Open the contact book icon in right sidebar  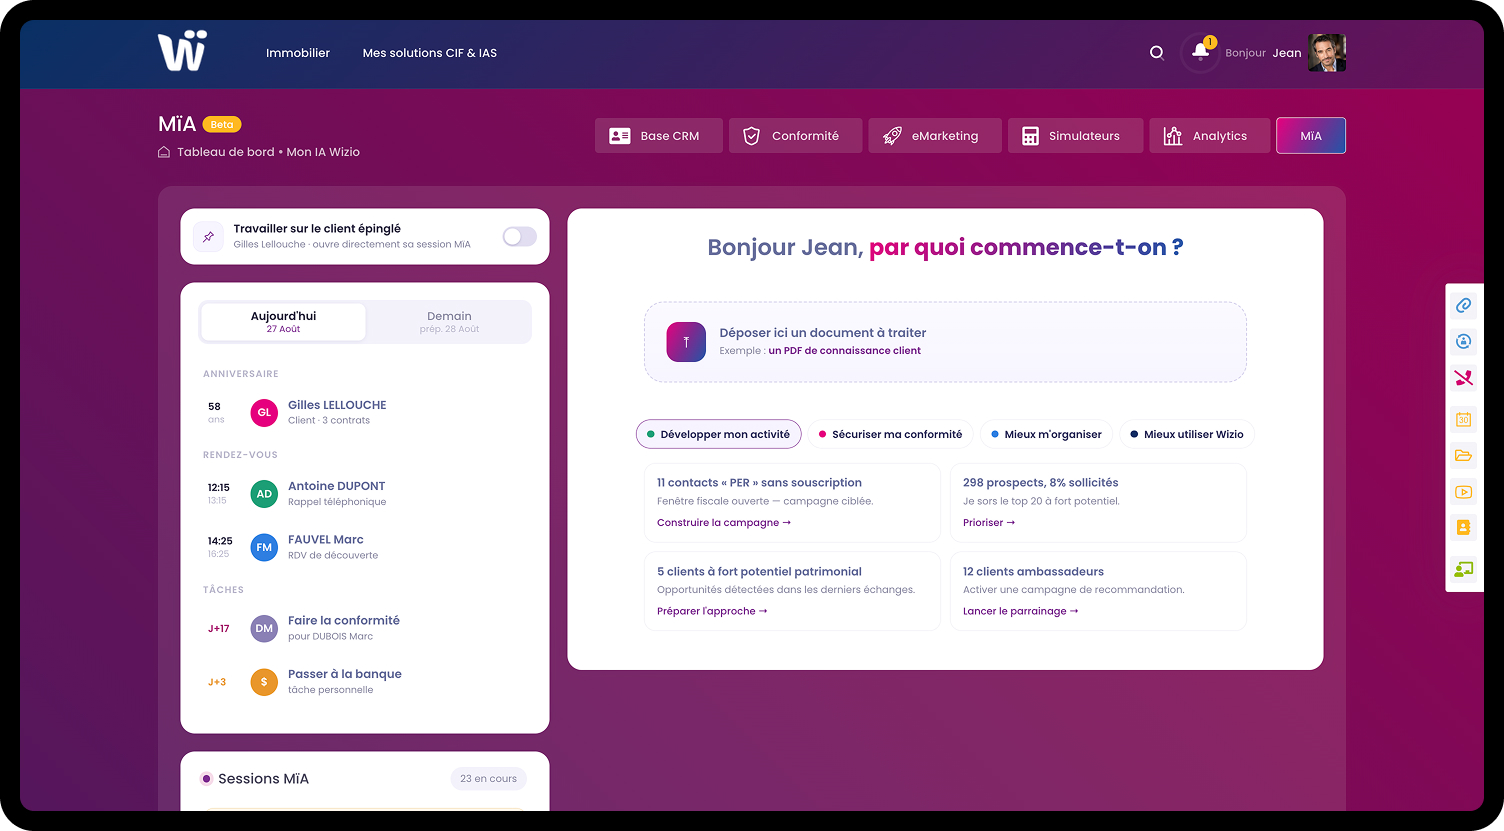pos(1463,527)
